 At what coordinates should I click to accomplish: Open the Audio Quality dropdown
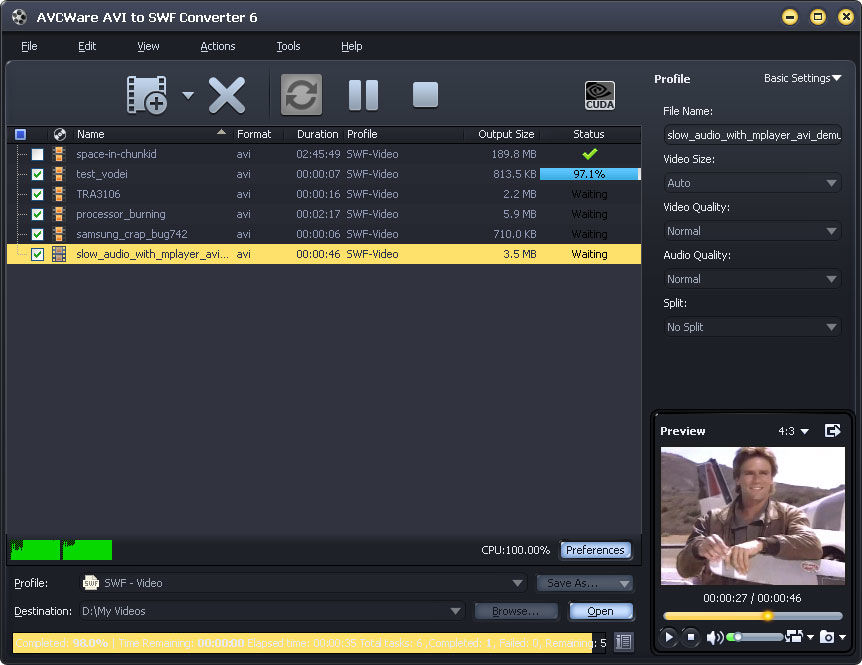click(x=752, y=279)
